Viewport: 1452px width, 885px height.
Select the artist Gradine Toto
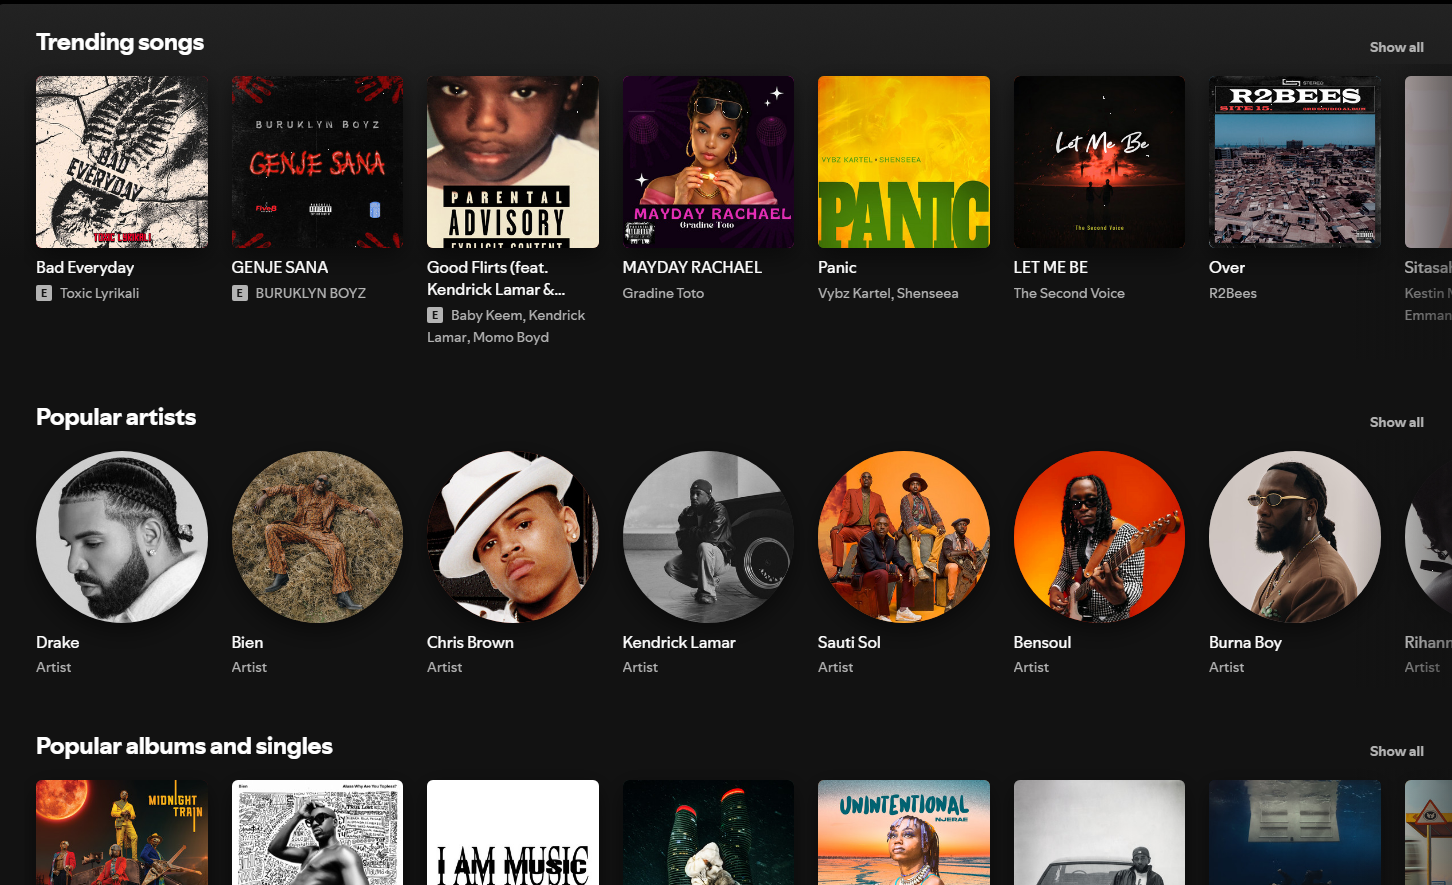click(663, 293)
